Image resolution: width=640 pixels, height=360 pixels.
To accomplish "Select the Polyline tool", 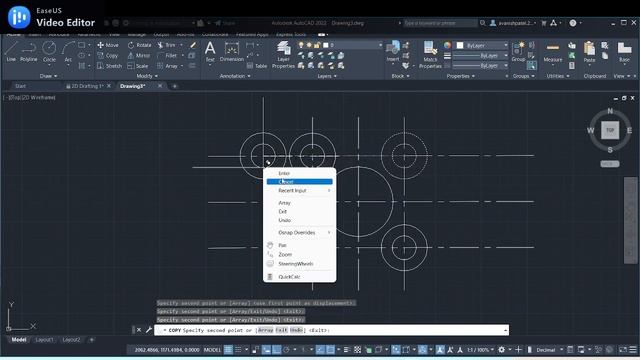I will pyautogui.click(x=29, y=51).
